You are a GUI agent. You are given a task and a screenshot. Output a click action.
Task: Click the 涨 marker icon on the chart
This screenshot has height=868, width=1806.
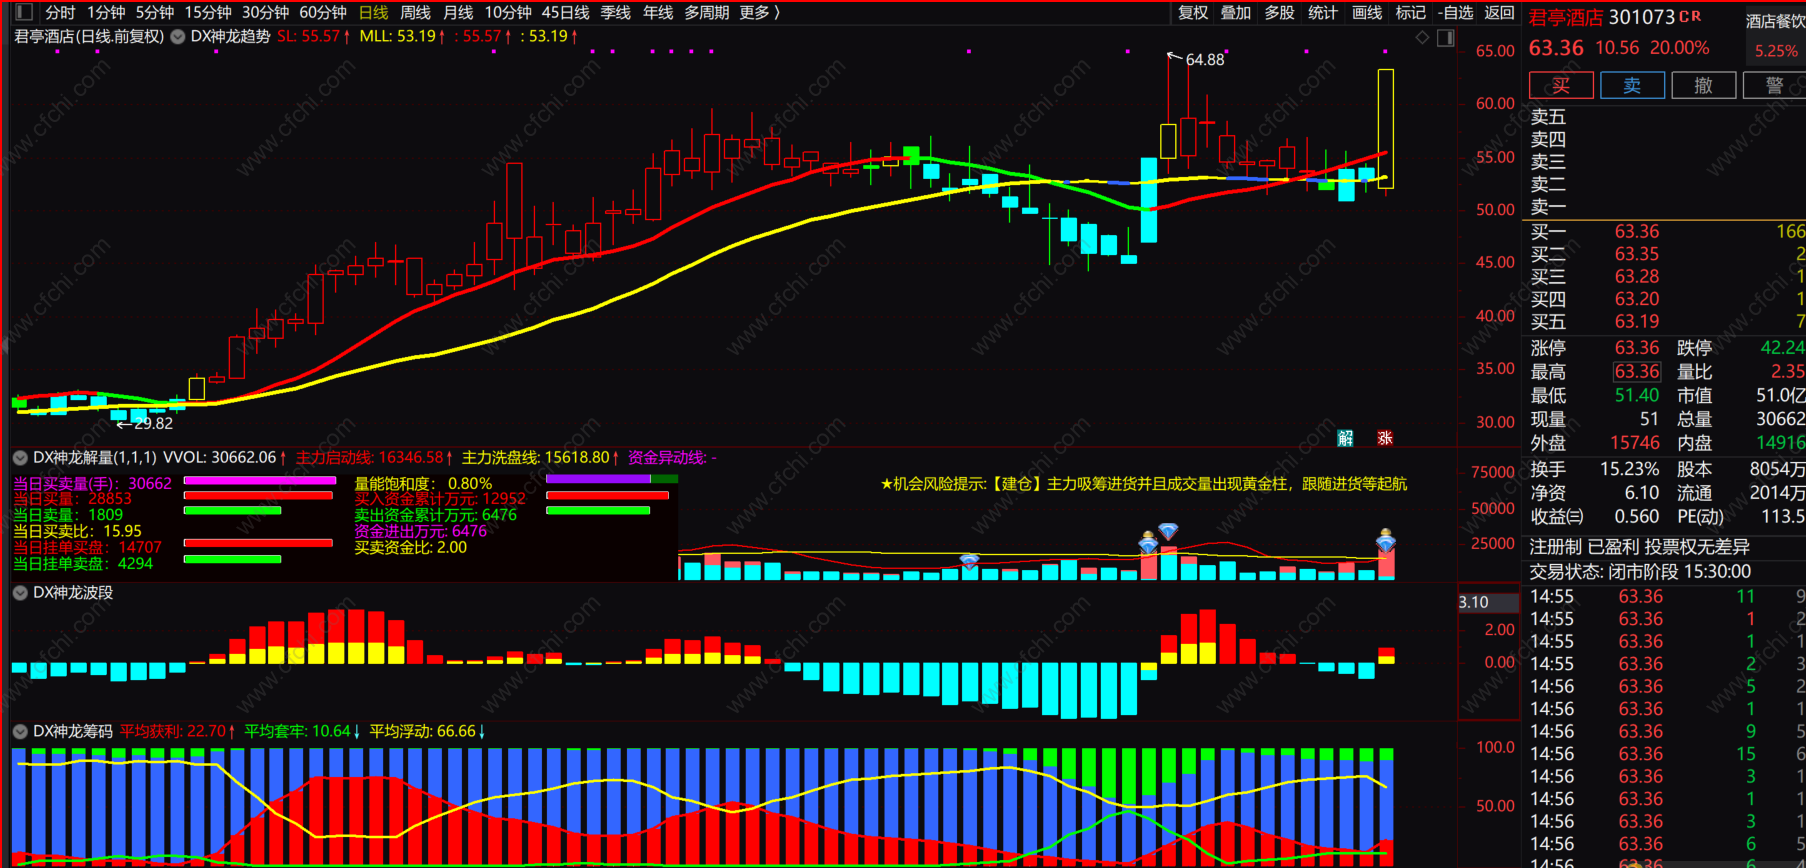click(1385, 438)
